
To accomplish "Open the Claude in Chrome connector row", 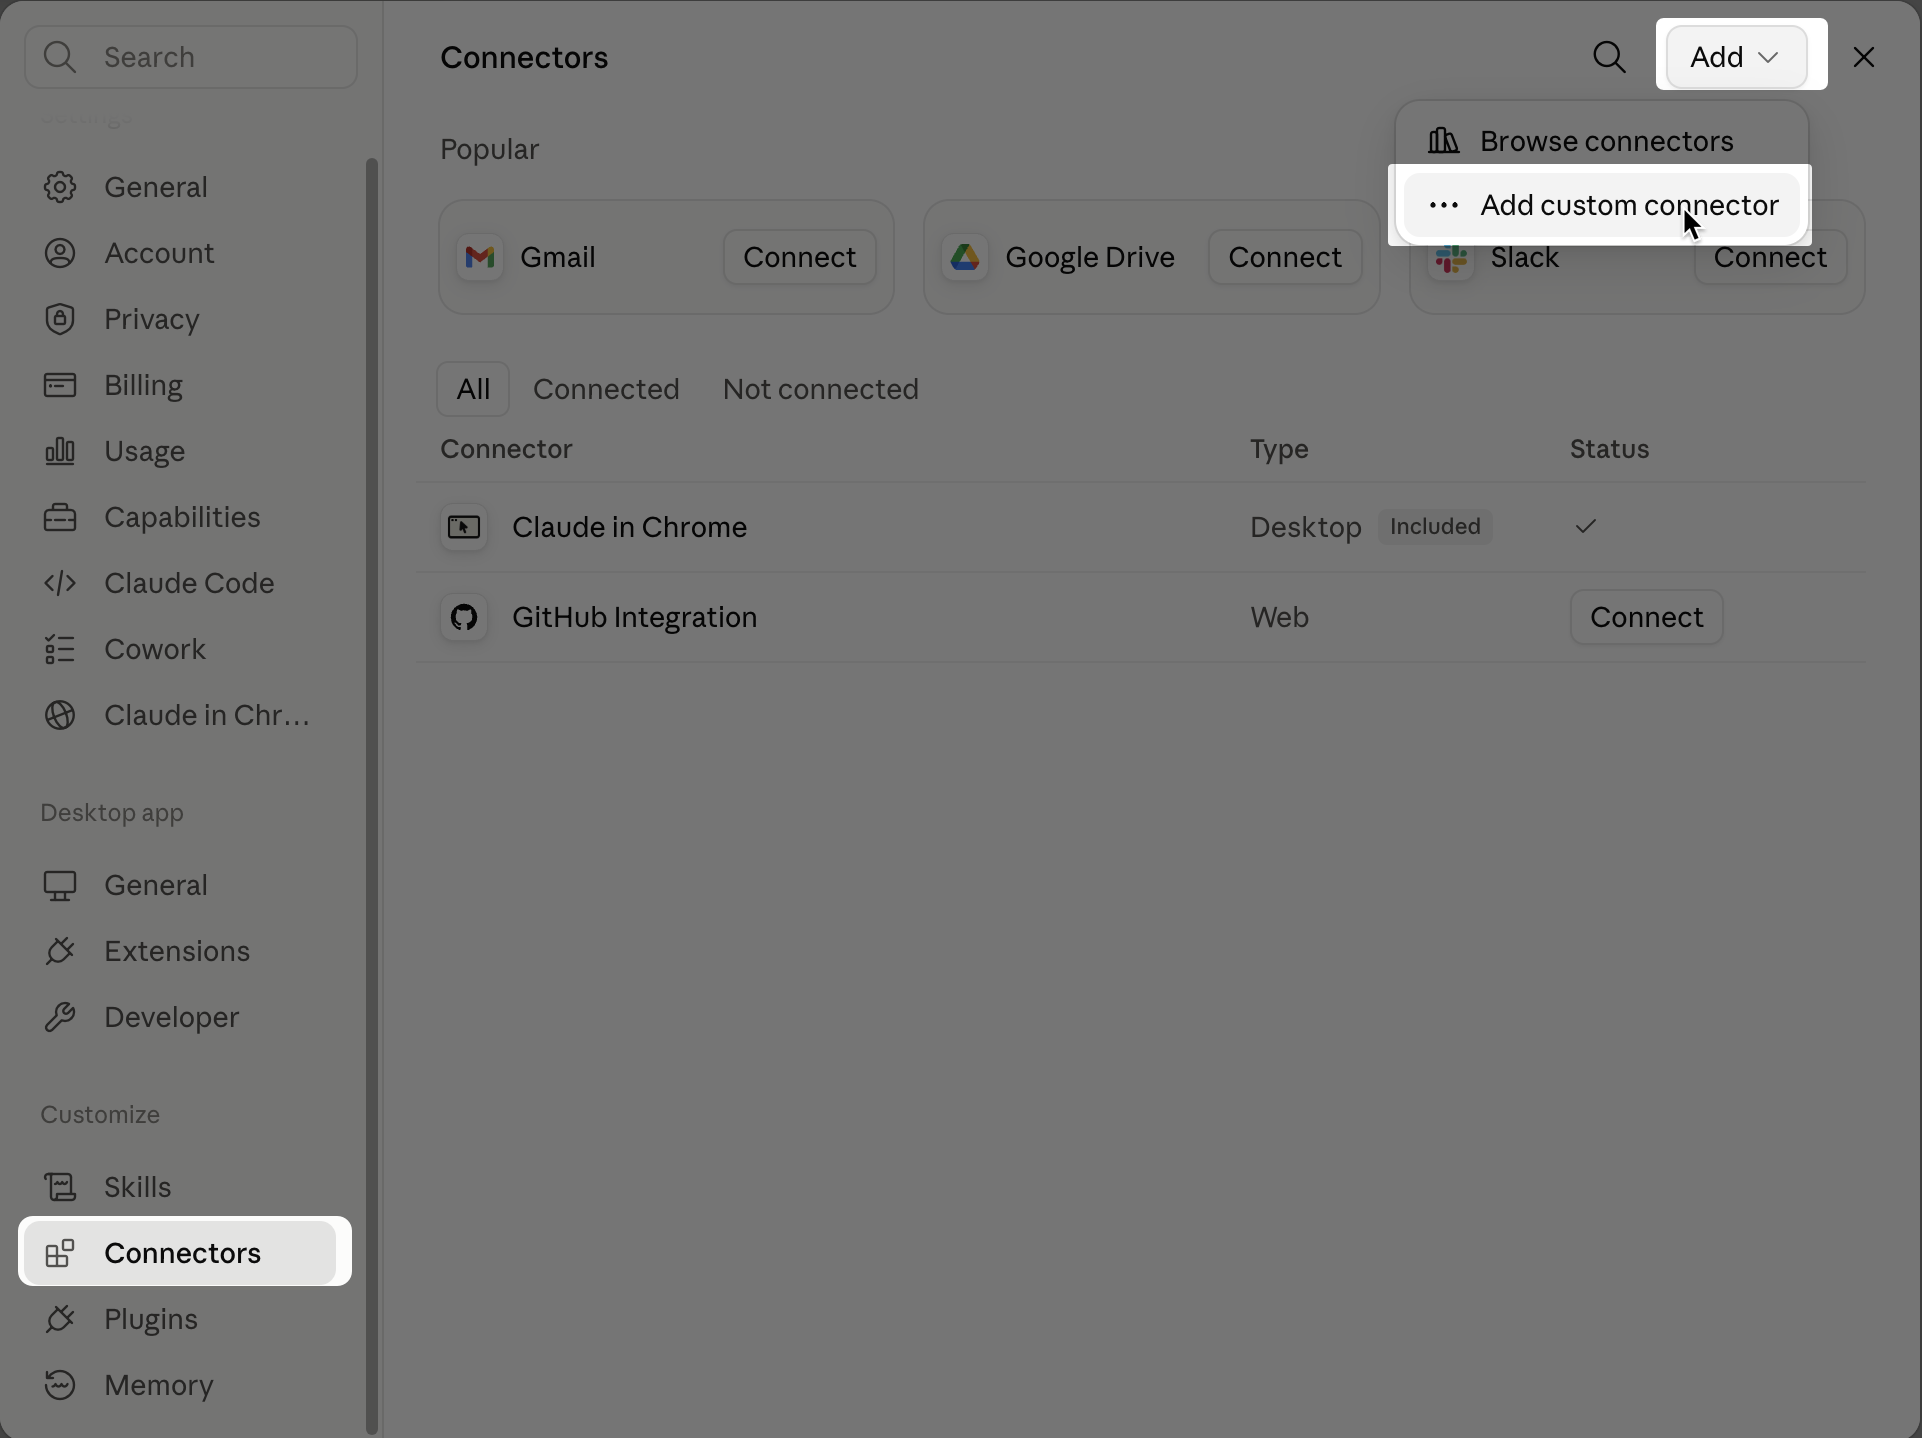I will coord(1140,527).
